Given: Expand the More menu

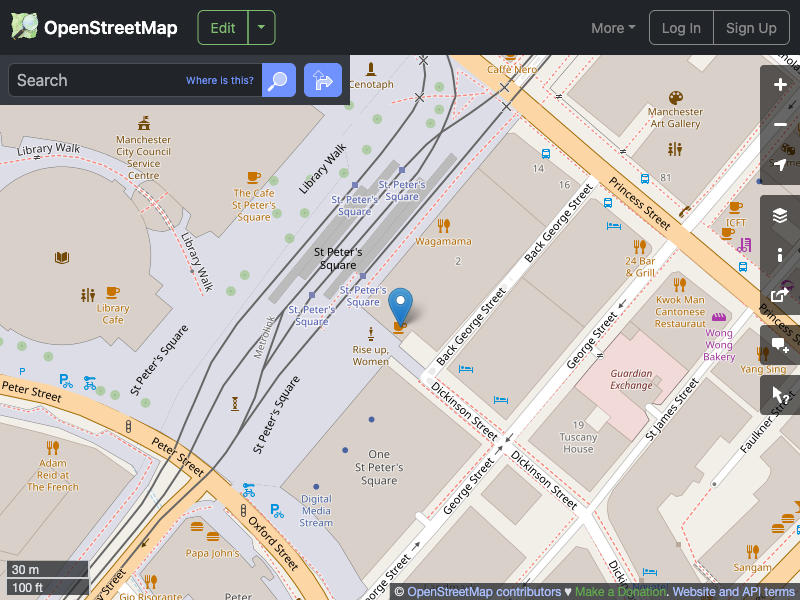Looking at the screenshot, I should point(612,28).
